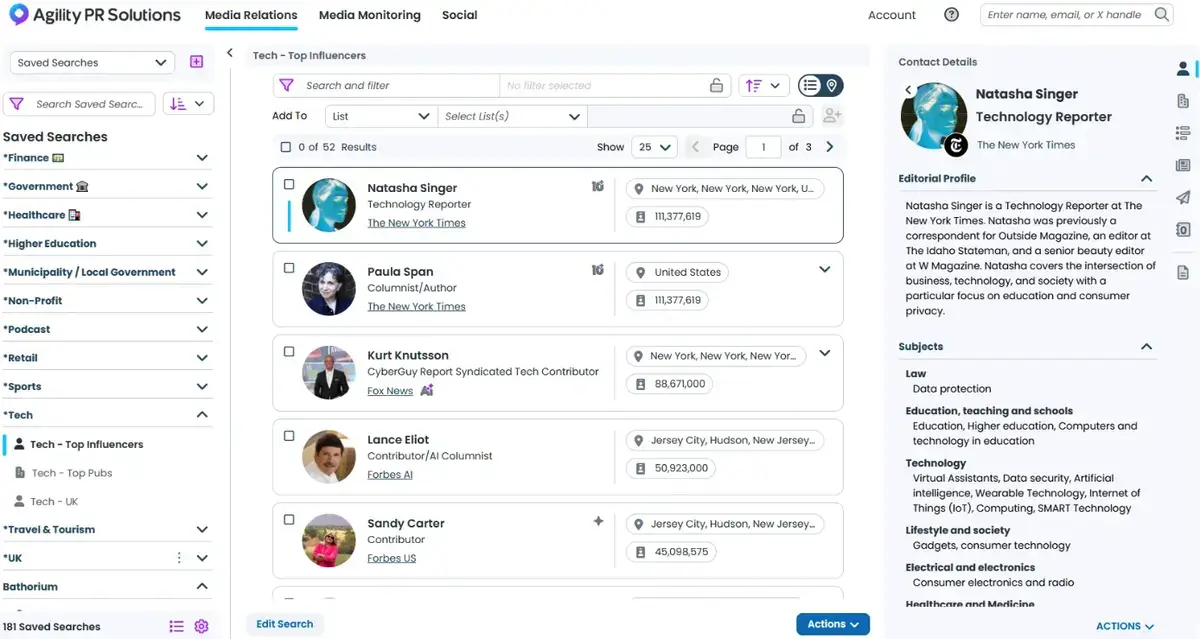Open the add-contact icon beside list selector

pos(831,116)
